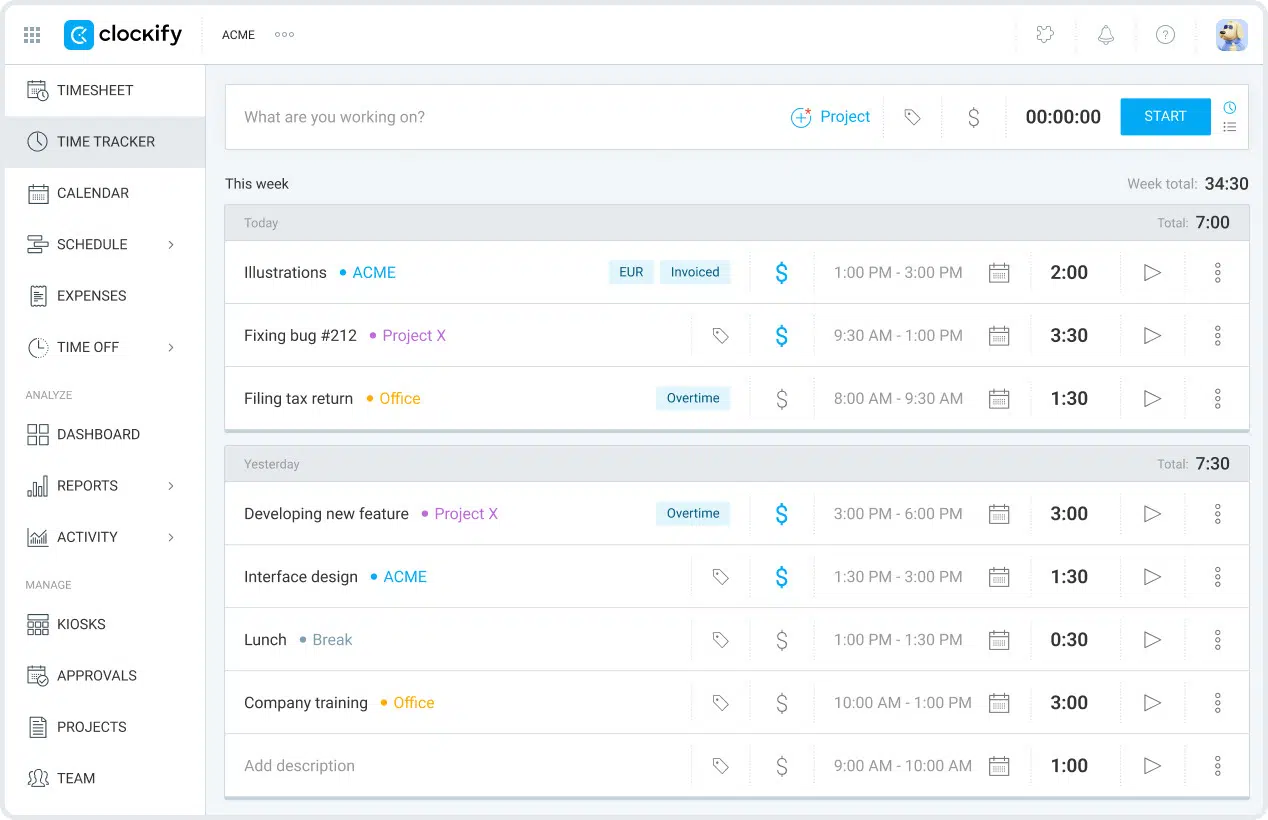Toggle billable status on the Filing tax return entry

click(x=781, y=398)
